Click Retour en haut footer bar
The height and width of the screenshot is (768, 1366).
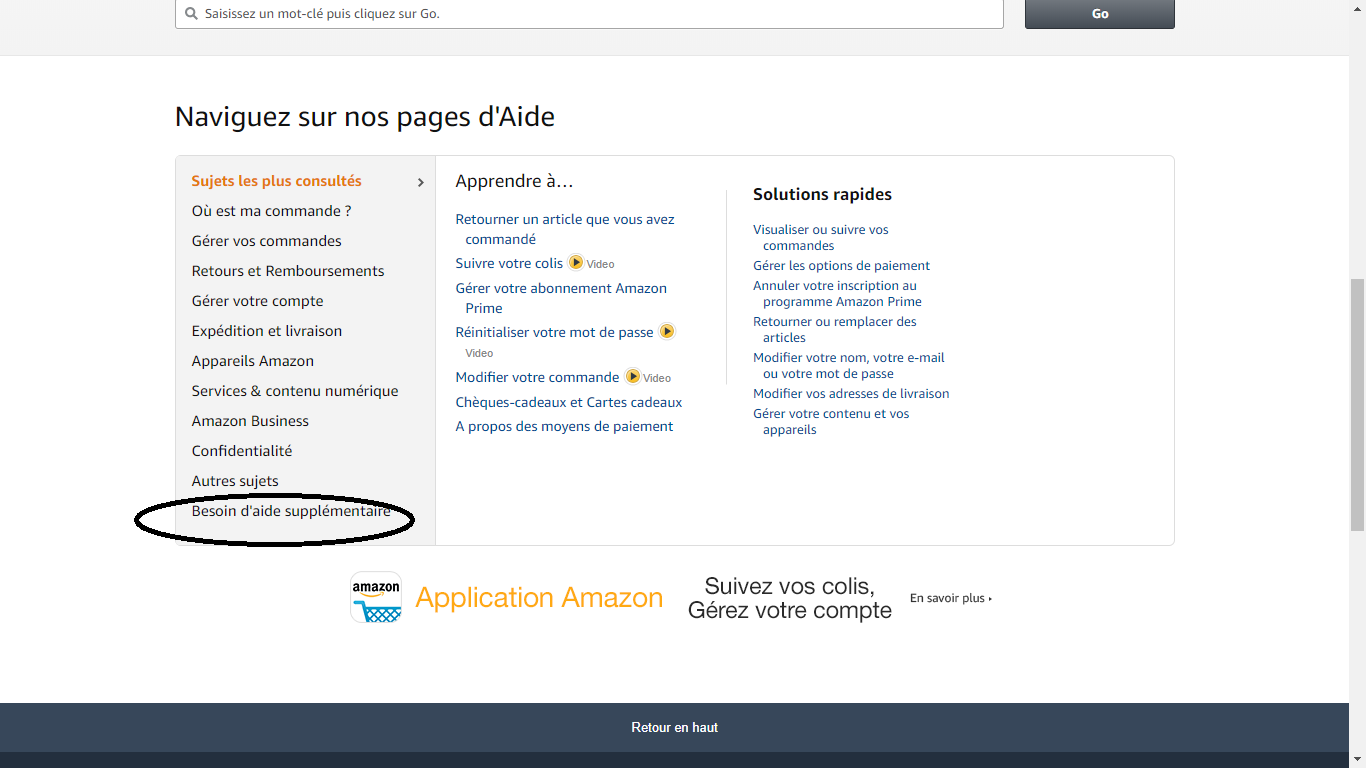click(x=674, y=727)
